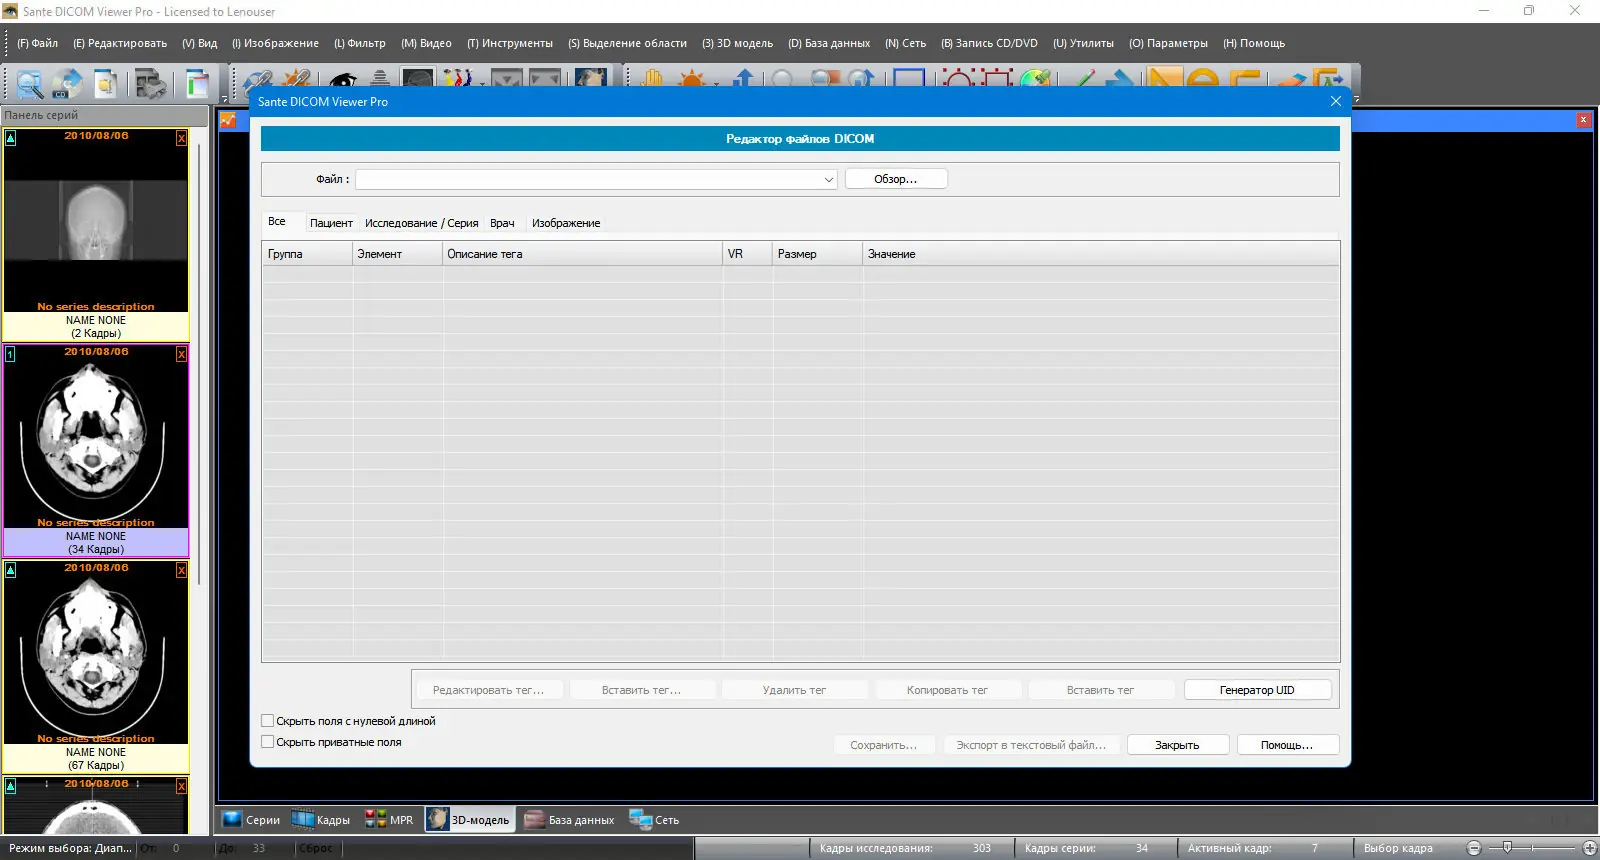Switch to the Все tab
Image resolution: width=1600 pixels, height=860 pixels.
277,222
